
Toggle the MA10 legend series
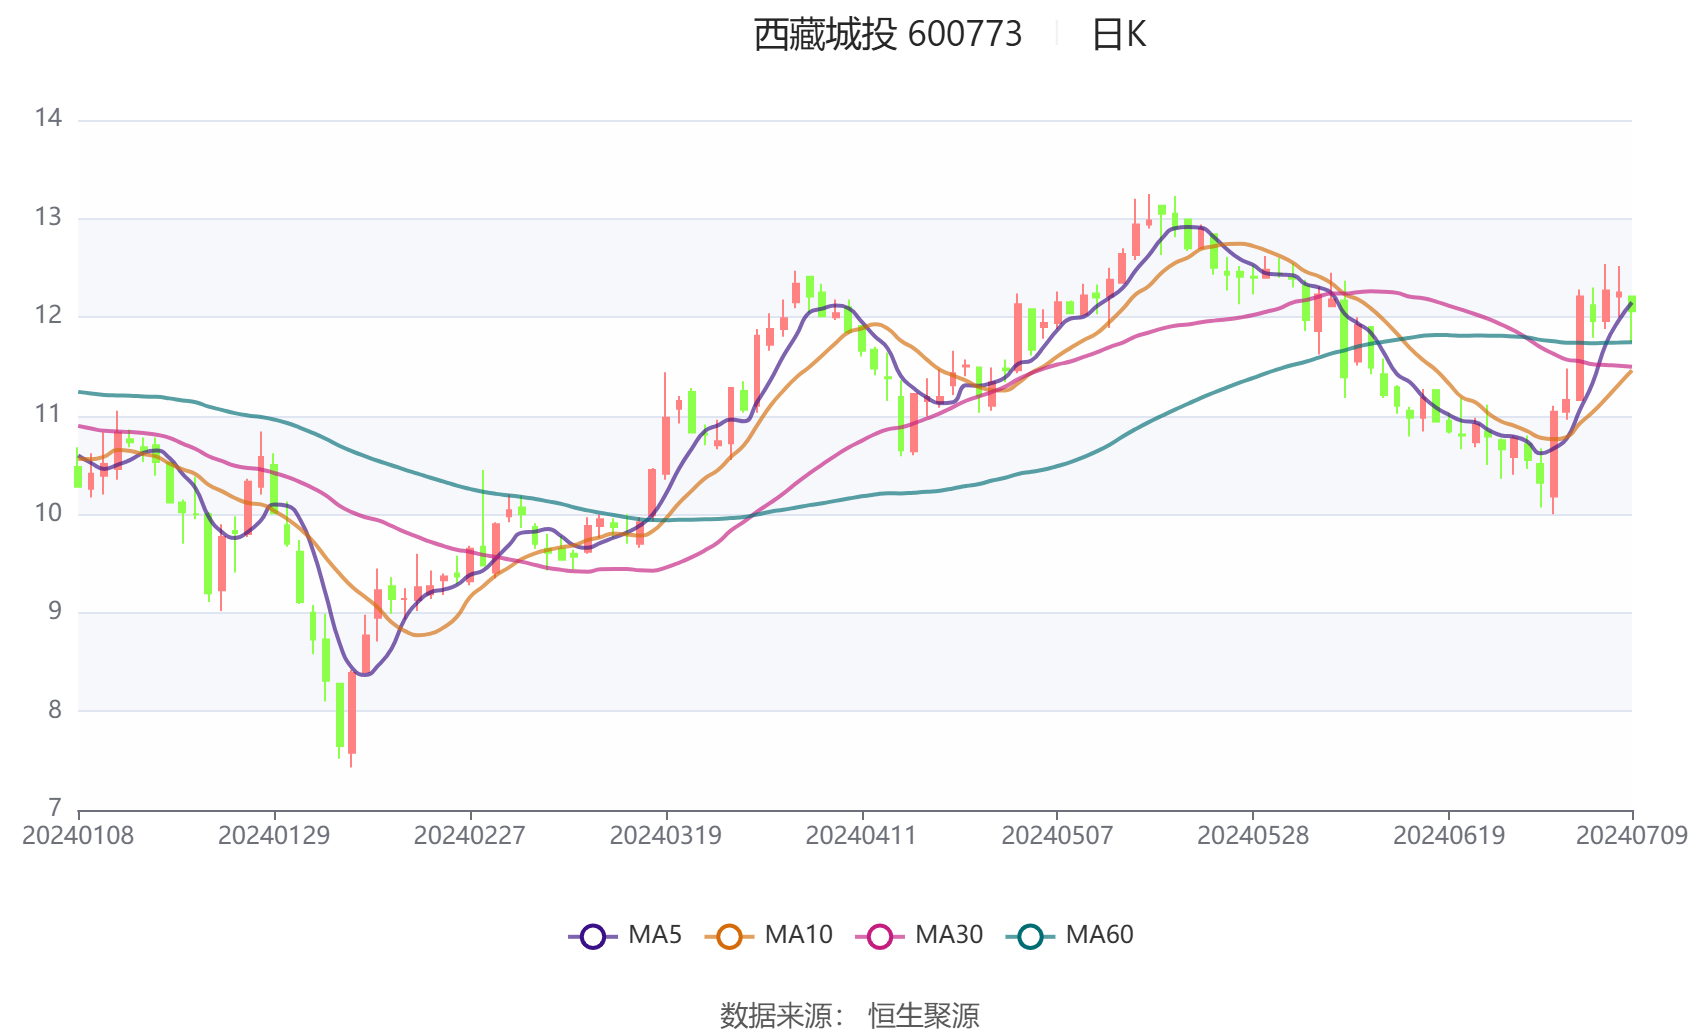click(x=768, y=936)
